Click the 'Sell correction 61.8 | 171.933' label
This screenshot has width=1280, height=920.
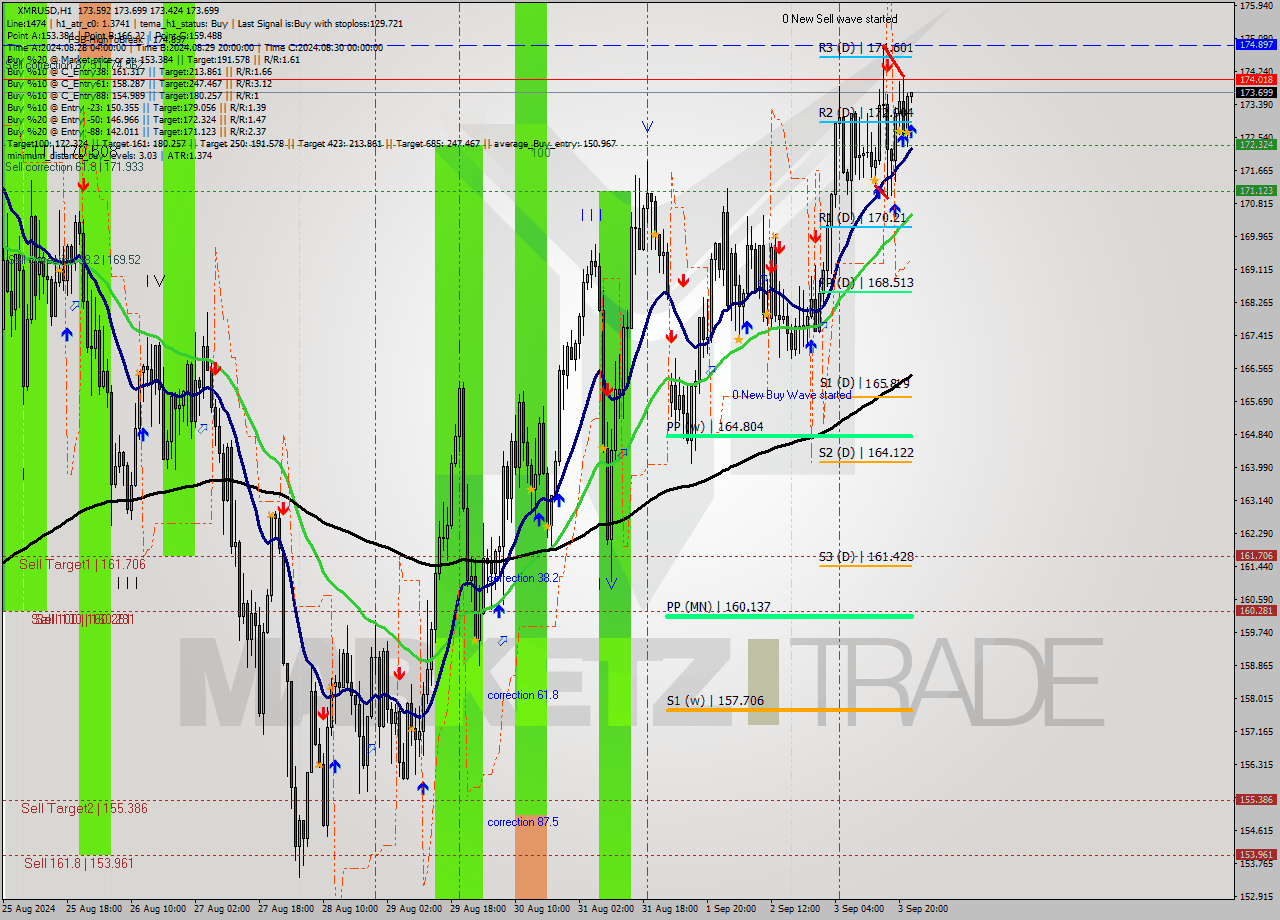pyautogui.click(x=74, y=166)
